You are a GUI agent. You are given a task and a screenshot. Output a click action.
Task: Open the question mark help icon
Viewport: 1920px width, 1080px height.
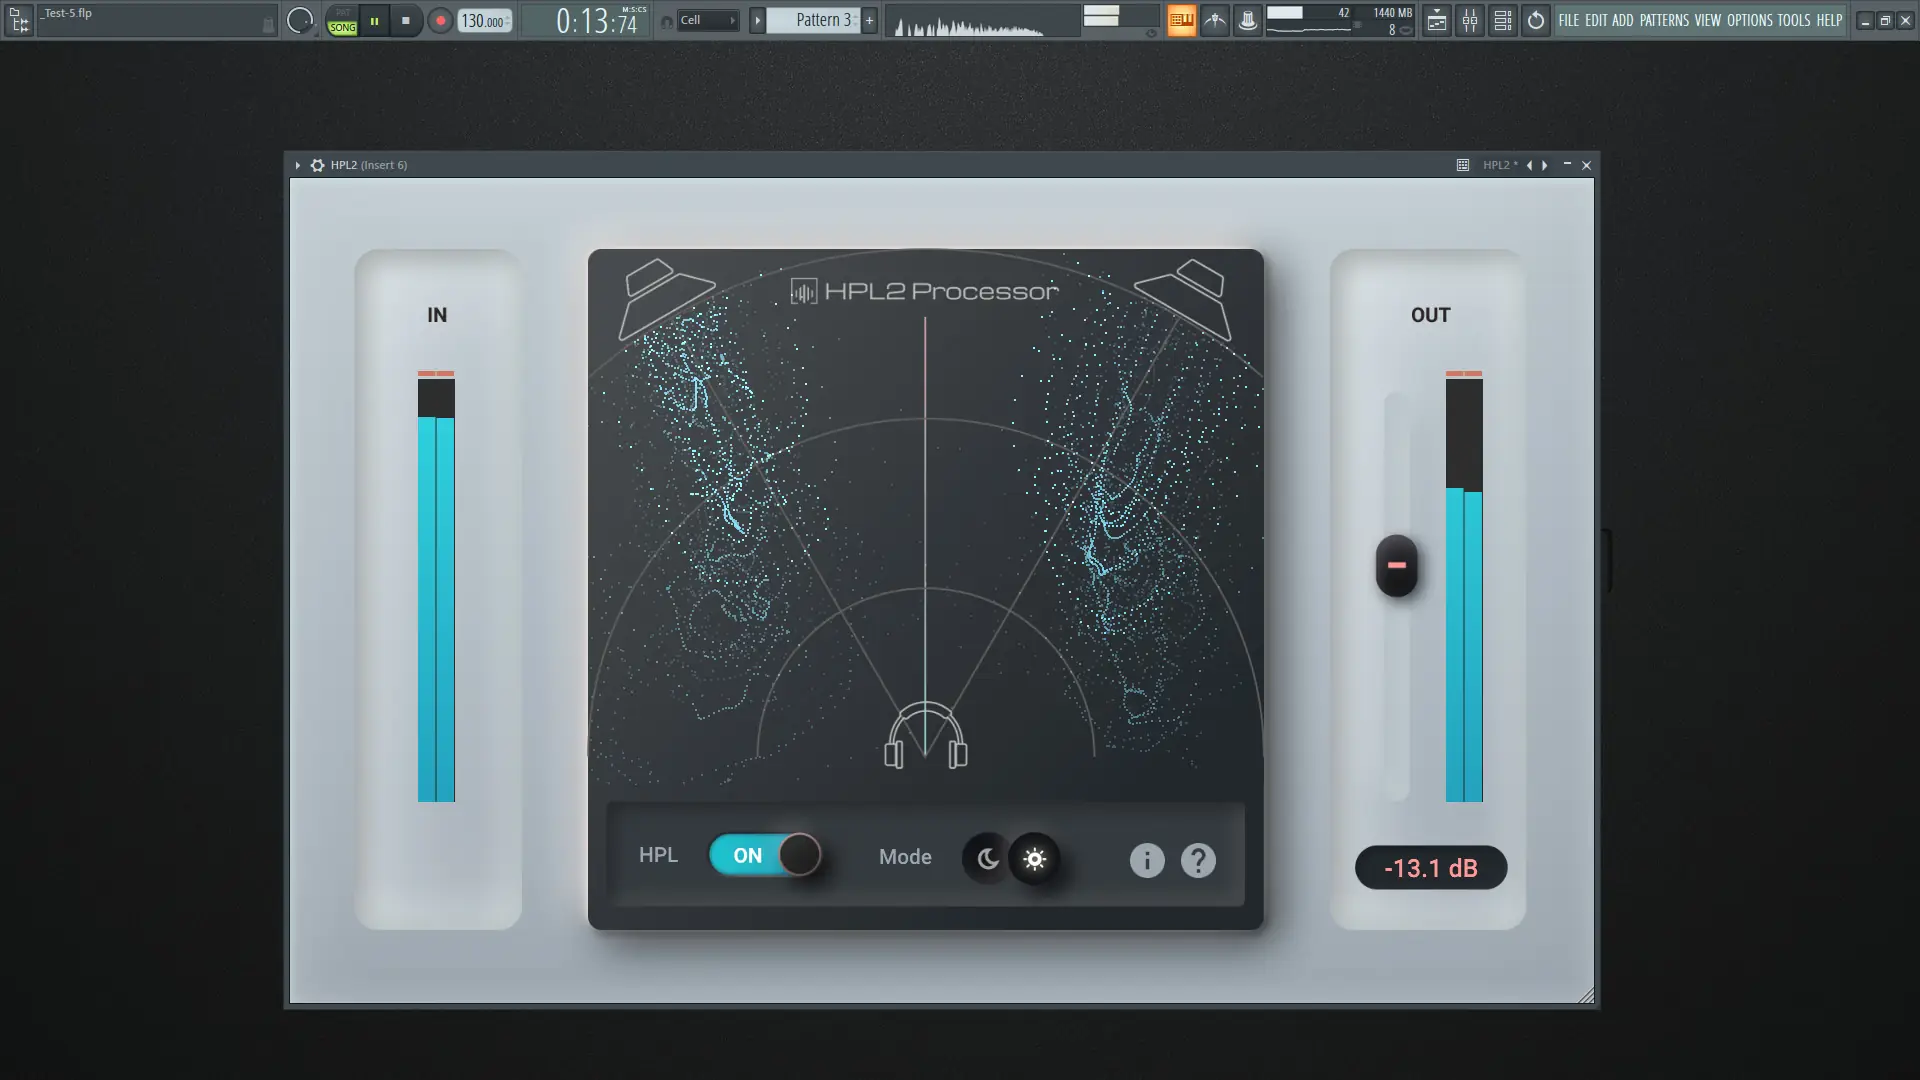point(1198,860)
